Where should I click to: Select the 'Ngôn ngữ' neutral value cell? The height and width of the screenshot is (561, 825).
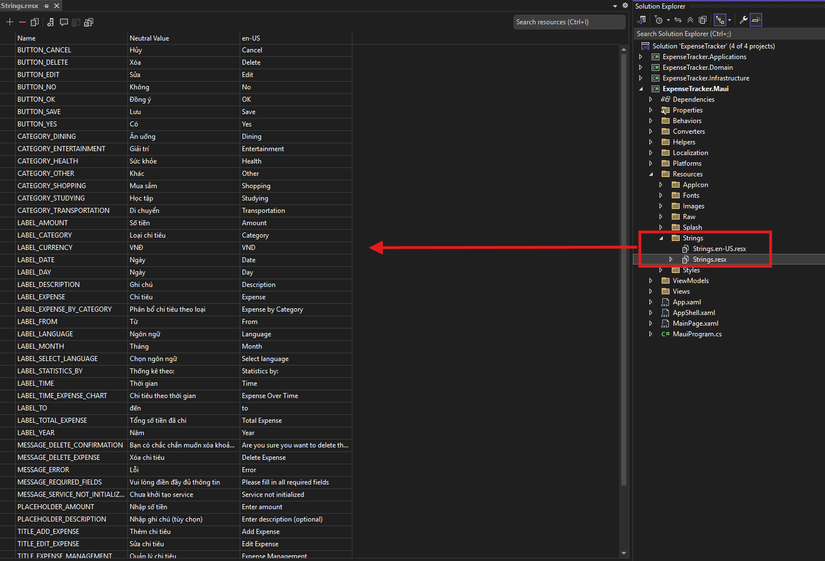[x=183, y=334]
